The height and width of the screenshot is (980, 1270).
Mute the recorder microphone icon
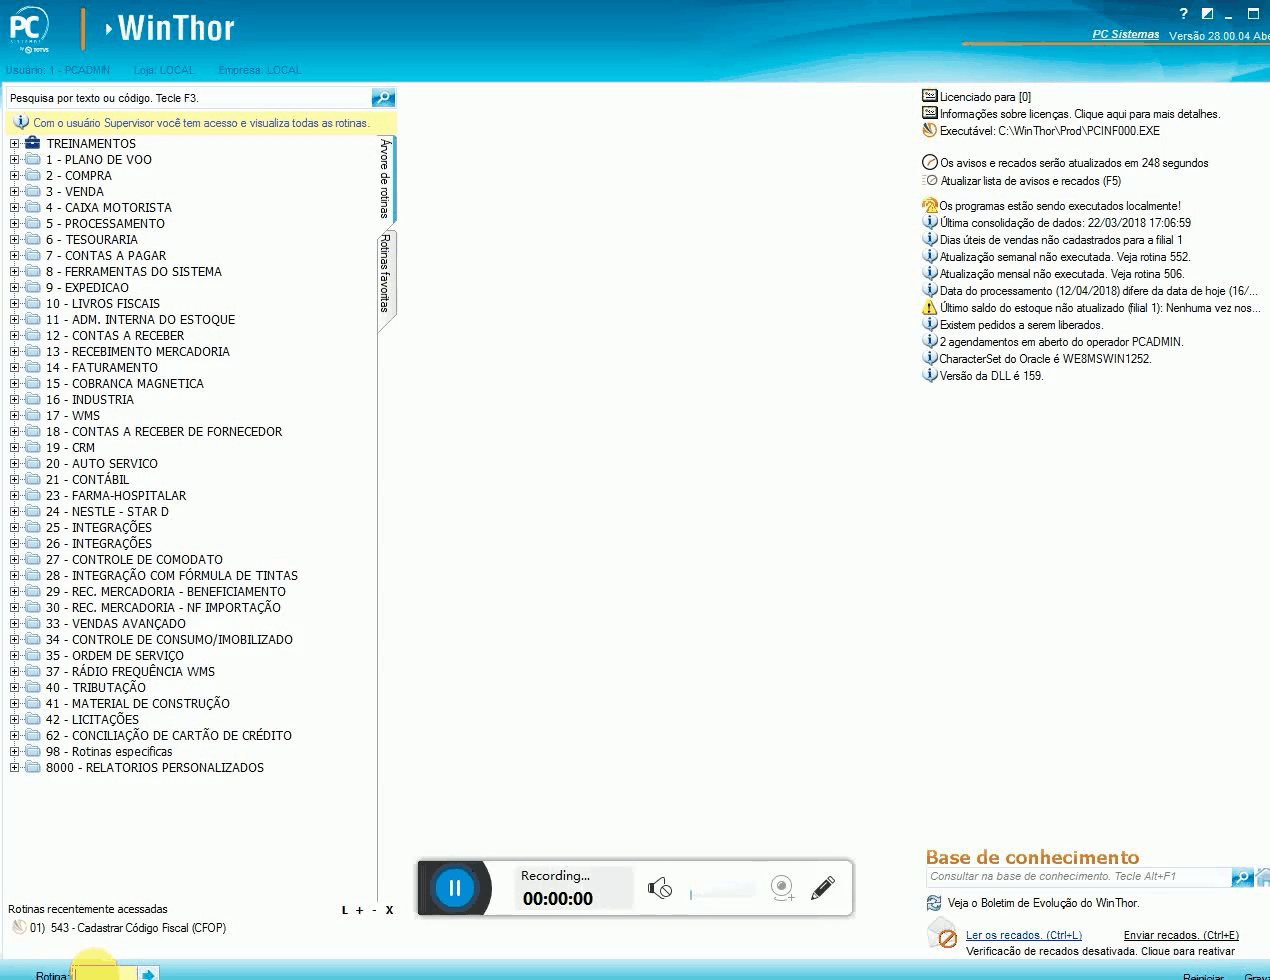pos(660,887)
